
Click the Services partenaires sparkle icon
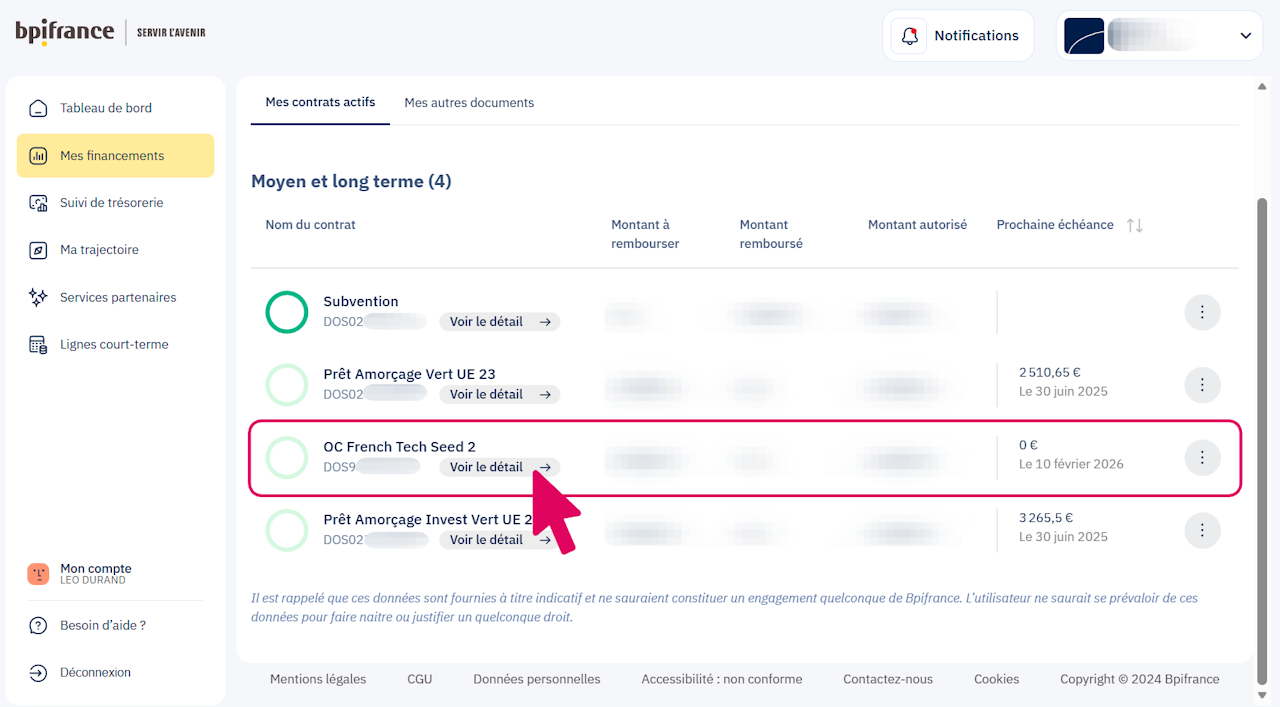[38, 297]
